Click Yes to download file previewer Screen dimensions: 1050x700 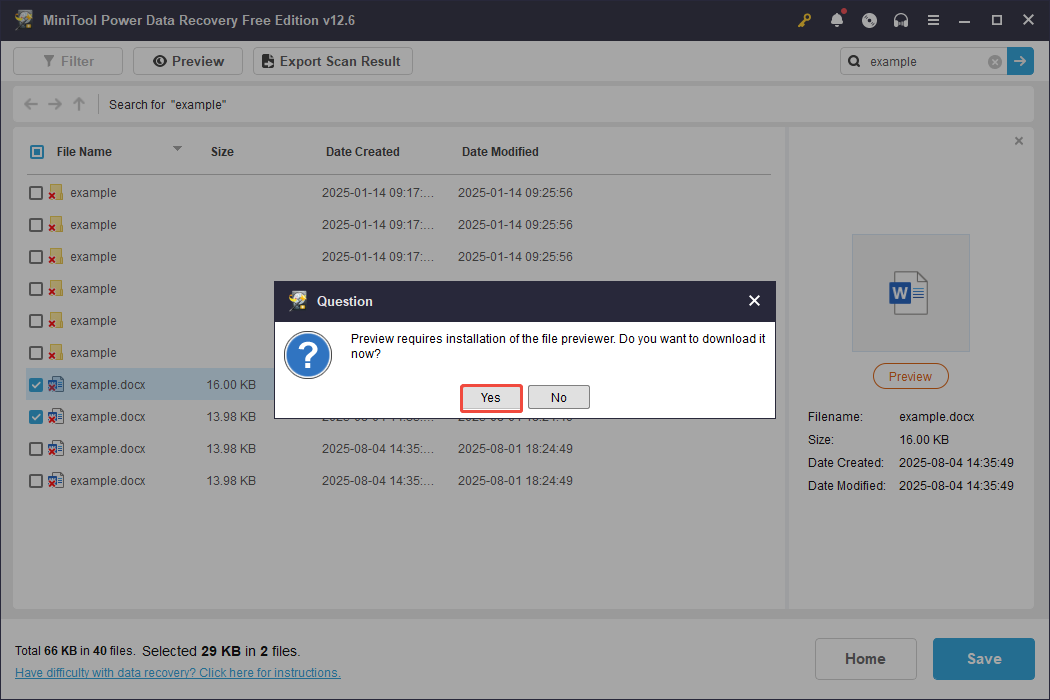(x=490, y=397)
